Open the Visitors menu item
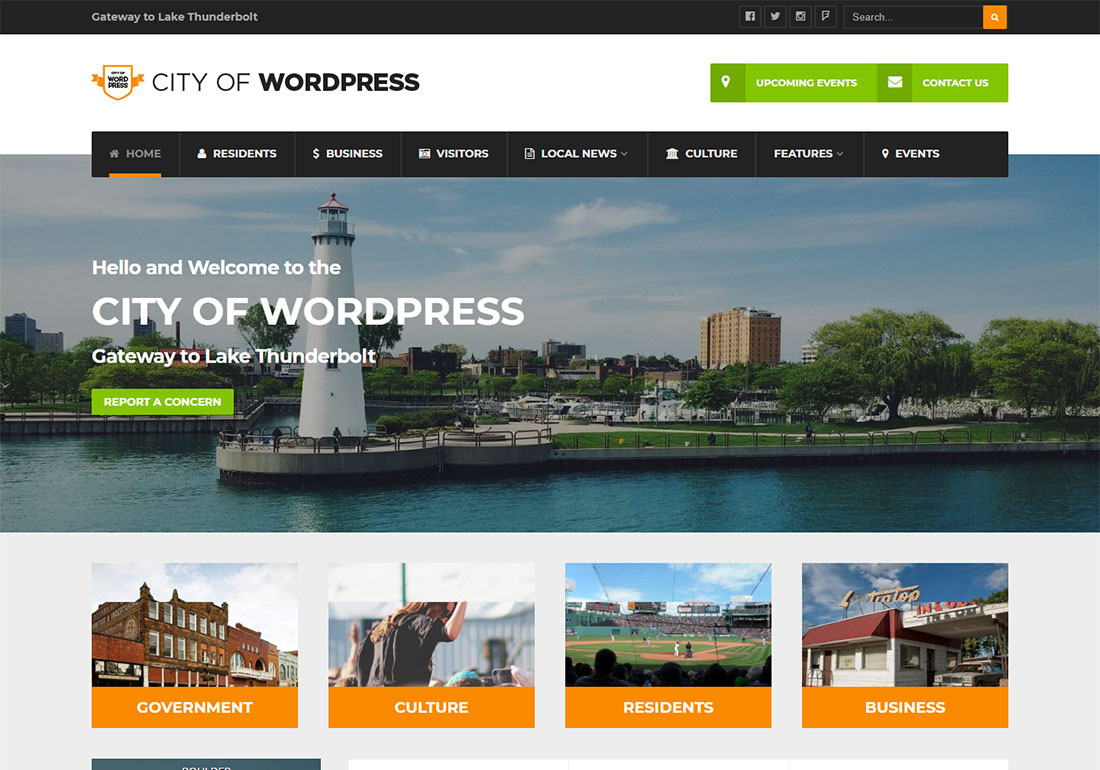This screenshot has height=770, width=1100. pos(454,154)
